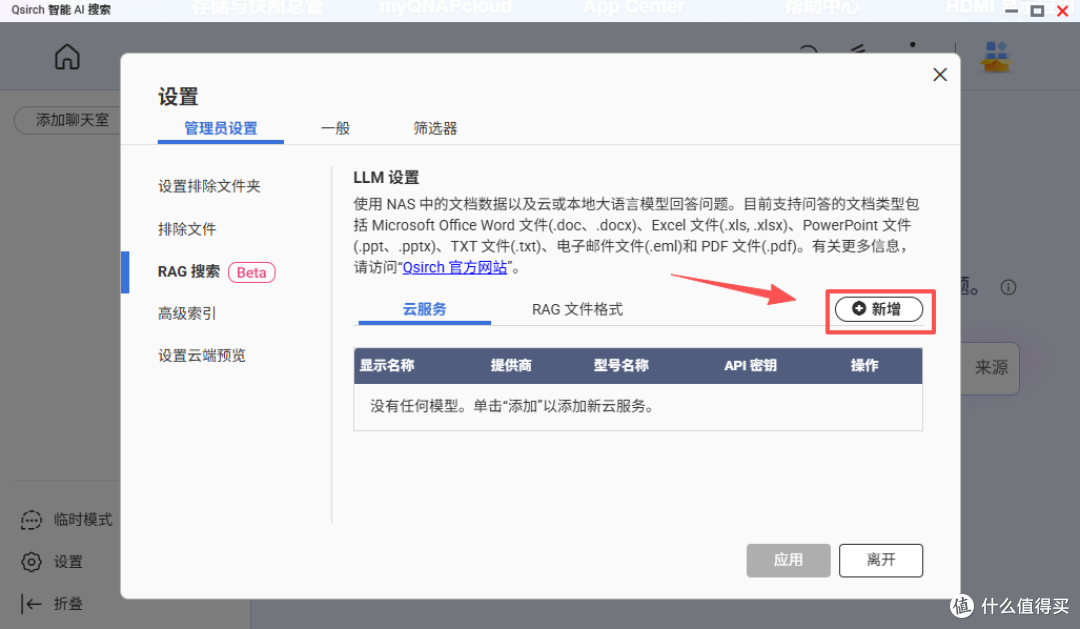Click the 离开 button
This screenshot has width=1080, height=629.
click(881, 560)
